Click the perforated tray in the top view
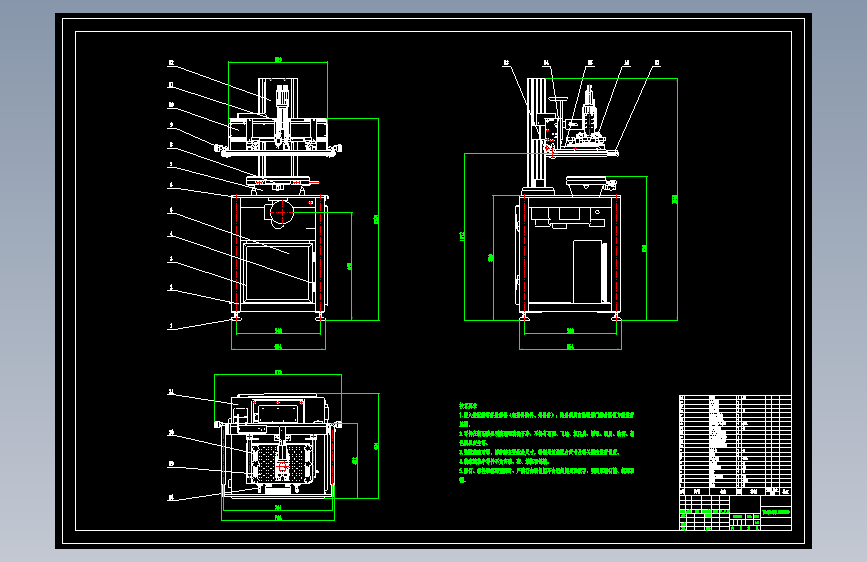The height and width of the screenshot is (562, 867). click(x=281, y=464)
